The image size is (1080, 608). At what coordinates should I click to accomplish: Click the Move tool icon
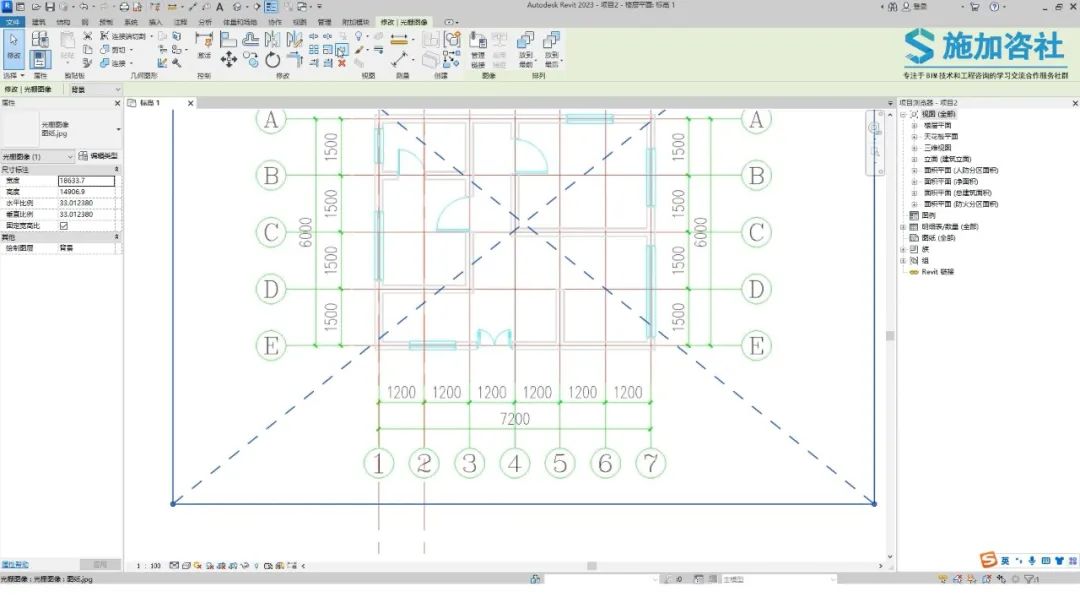[229, 60]
